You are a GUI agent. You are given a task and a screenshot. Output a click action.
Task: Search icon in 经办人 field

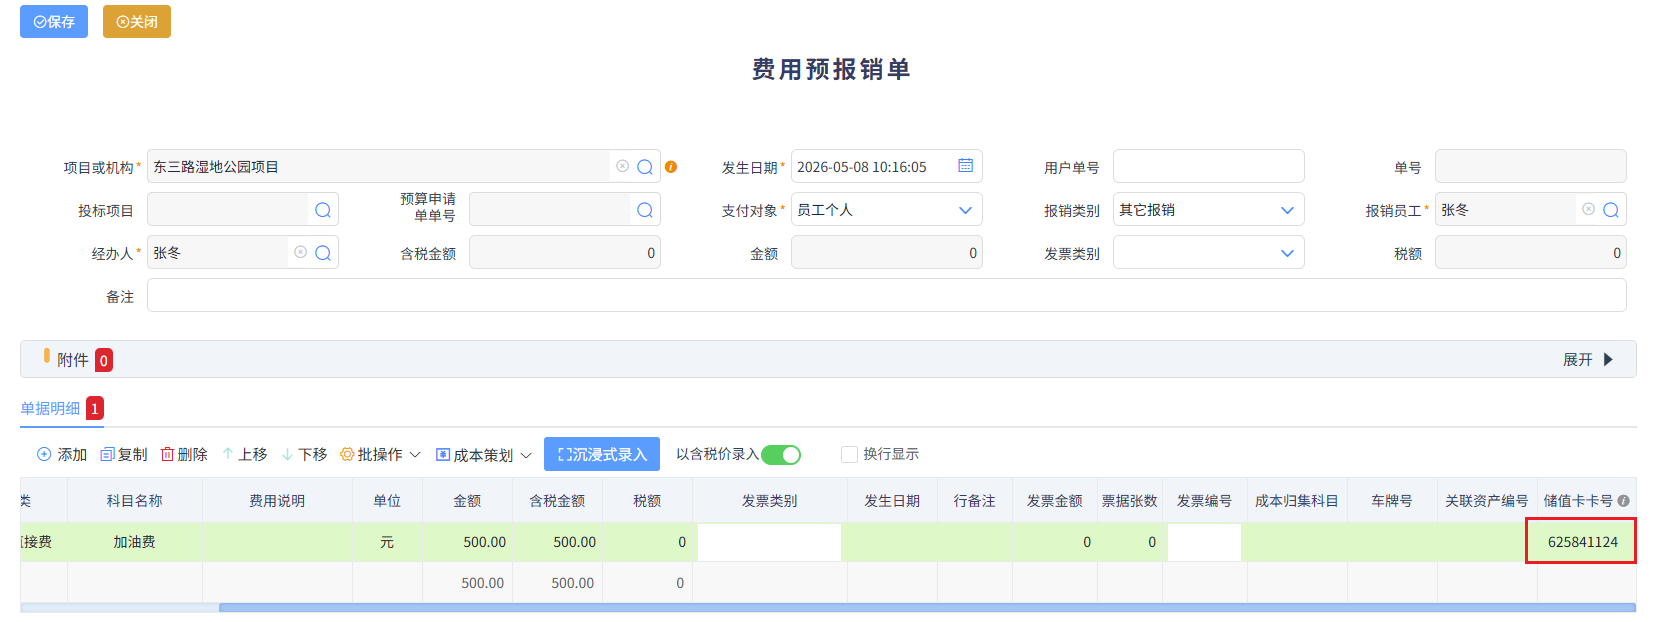point(323,253)
